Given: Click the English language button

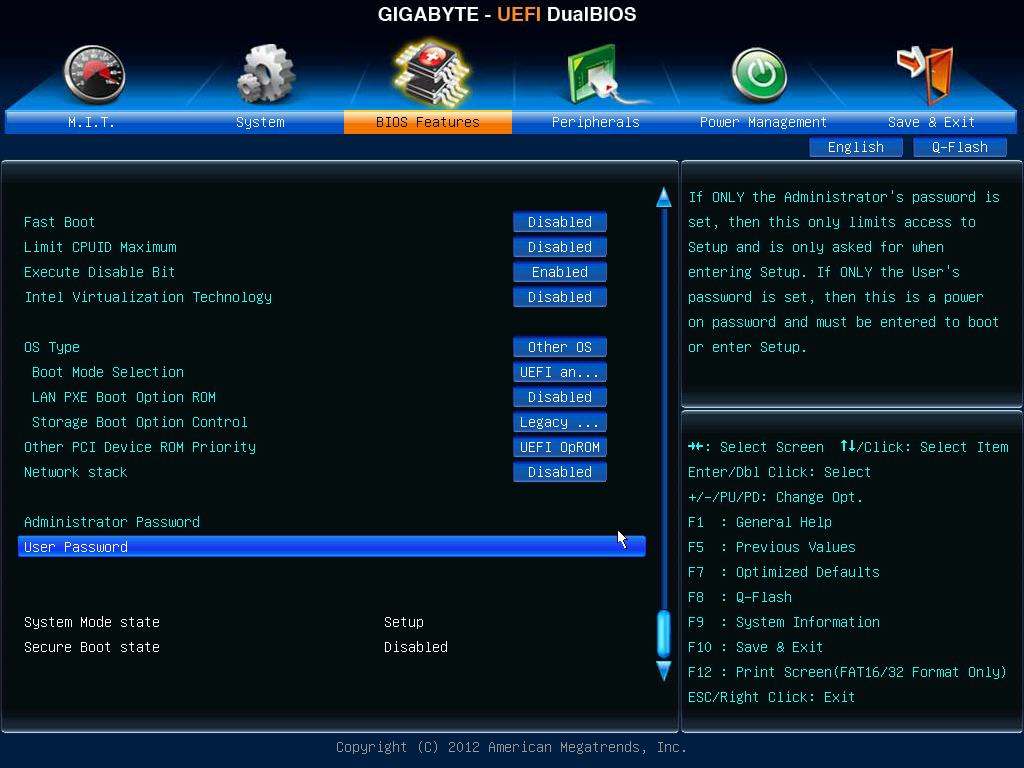Looking at the screenshot, I should pyautogui.click(x=856, y=147).
